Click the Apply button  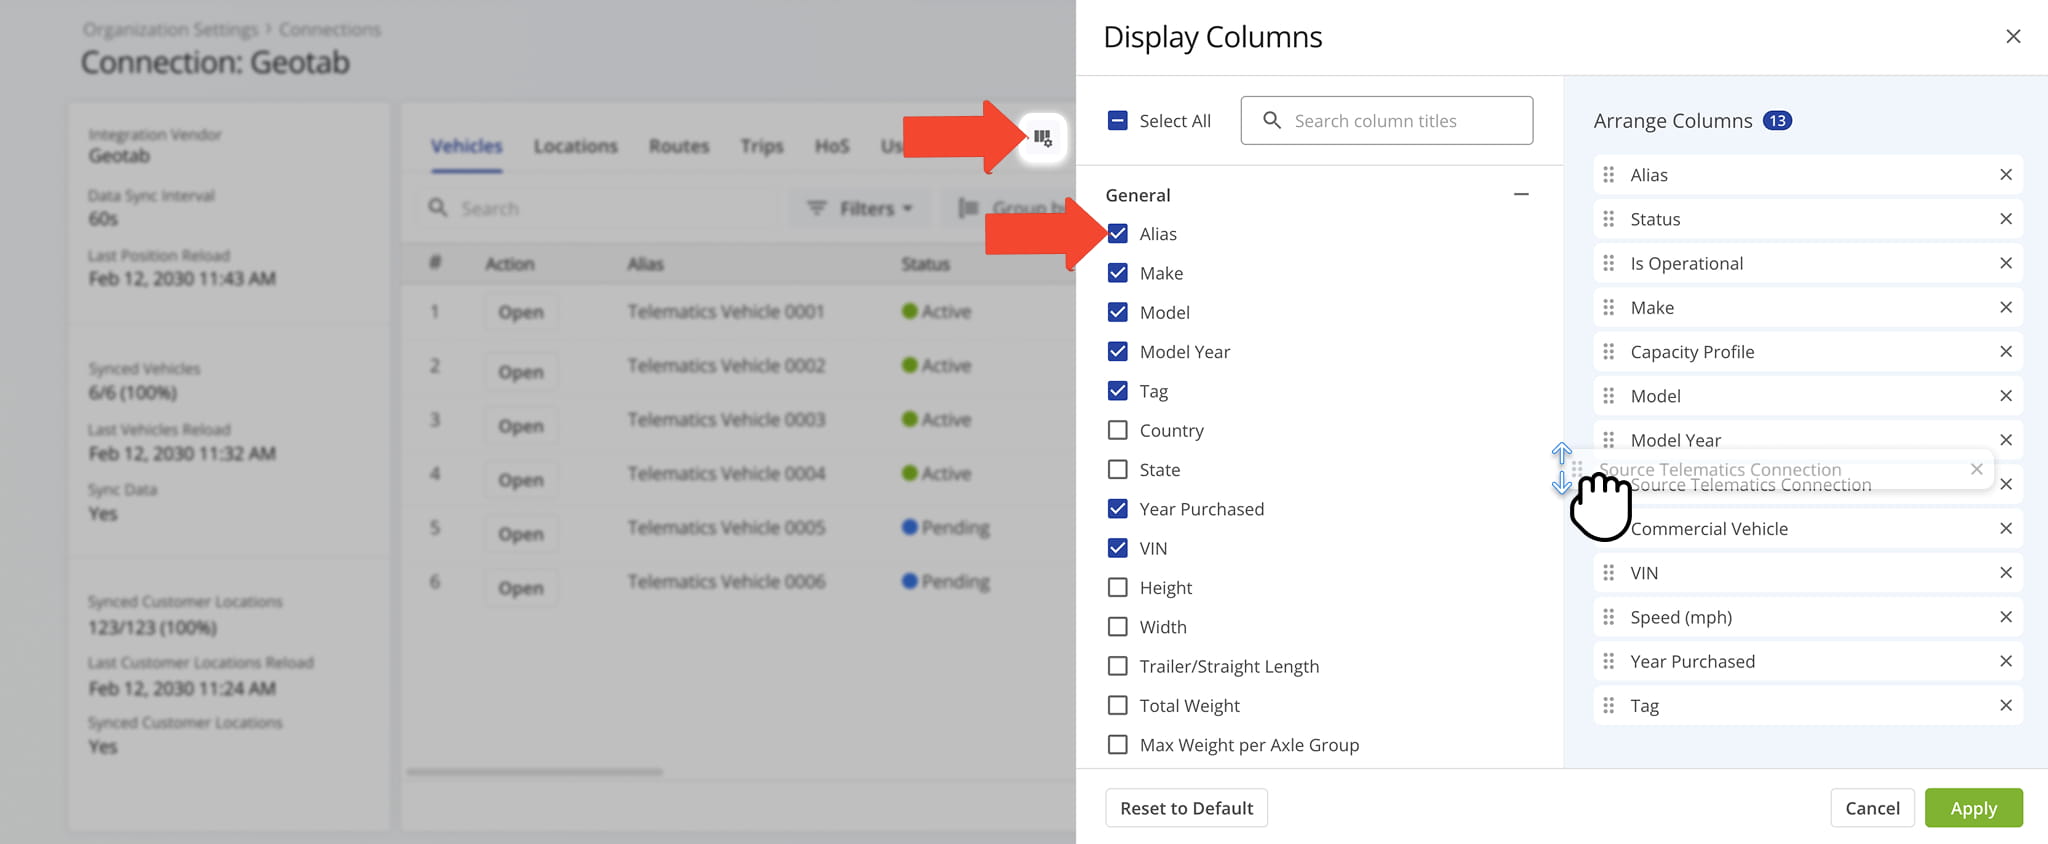pos(1973,808)
